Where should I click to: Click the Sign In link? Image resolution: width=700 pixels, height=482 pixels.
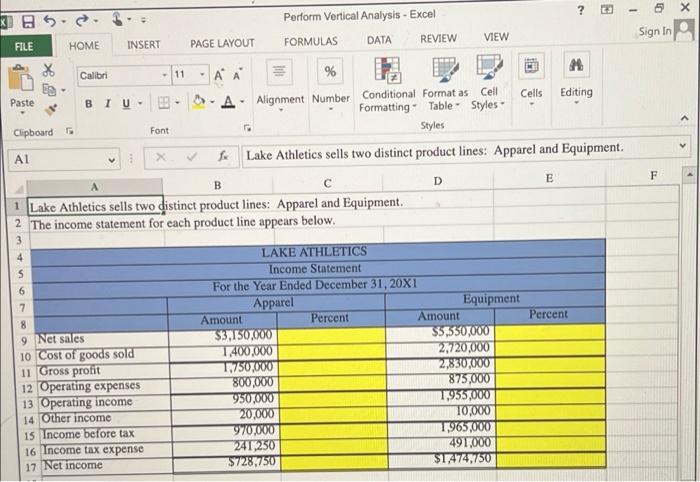pyautogui.click(x=654, y=31)
